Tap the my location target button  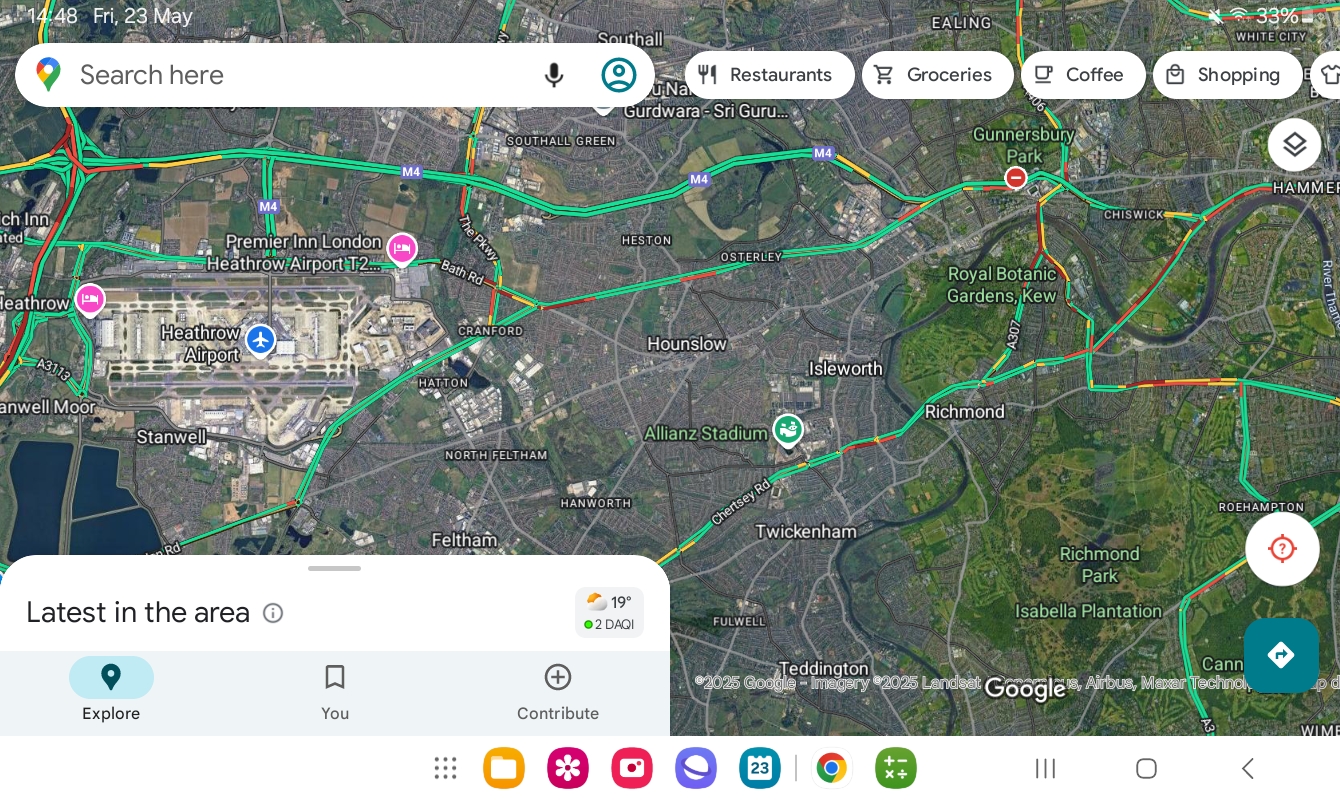[1282, 549]
